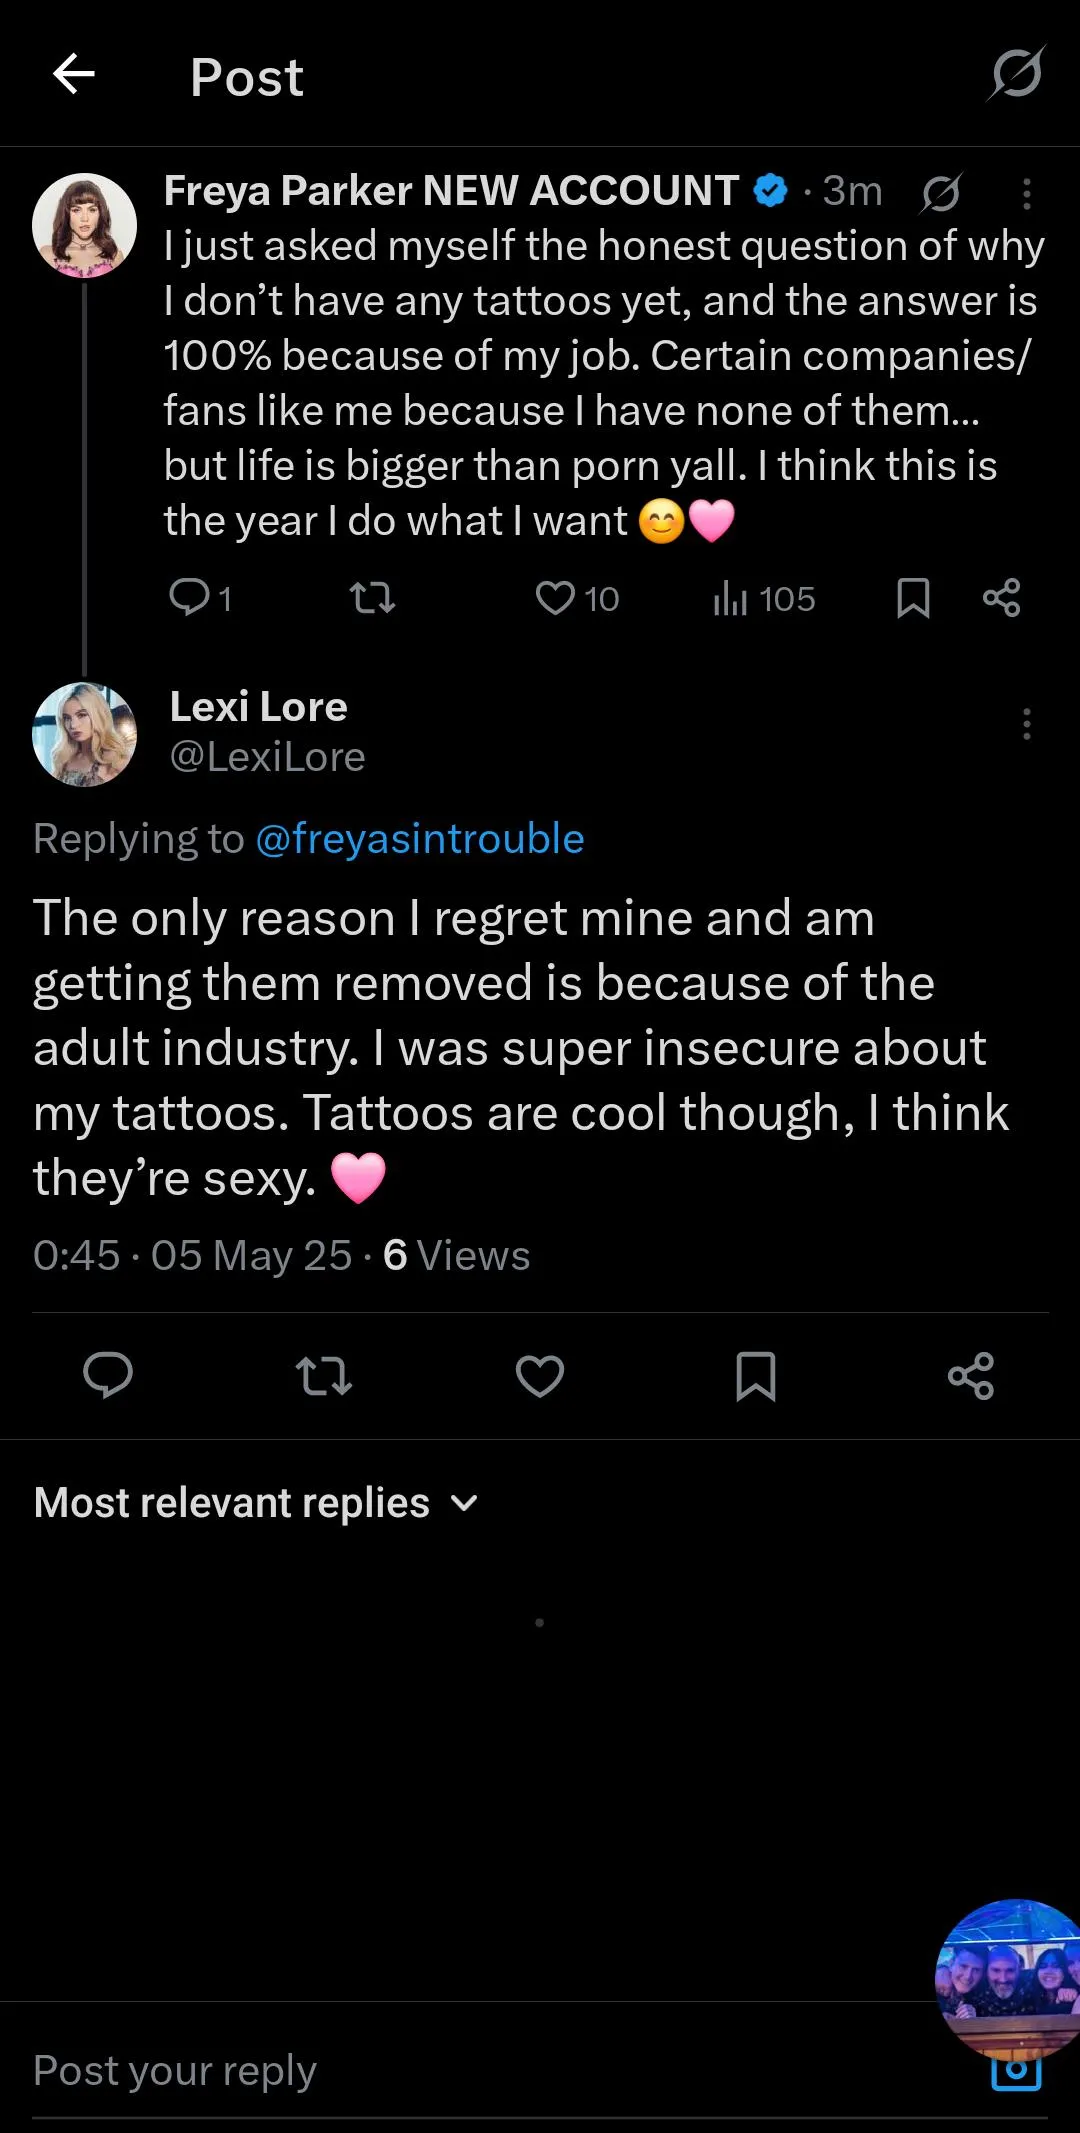Open three-dot menu on Lexi Lore's reply
Viewport: 1080px width, 2133px height.
(1026, 723)
